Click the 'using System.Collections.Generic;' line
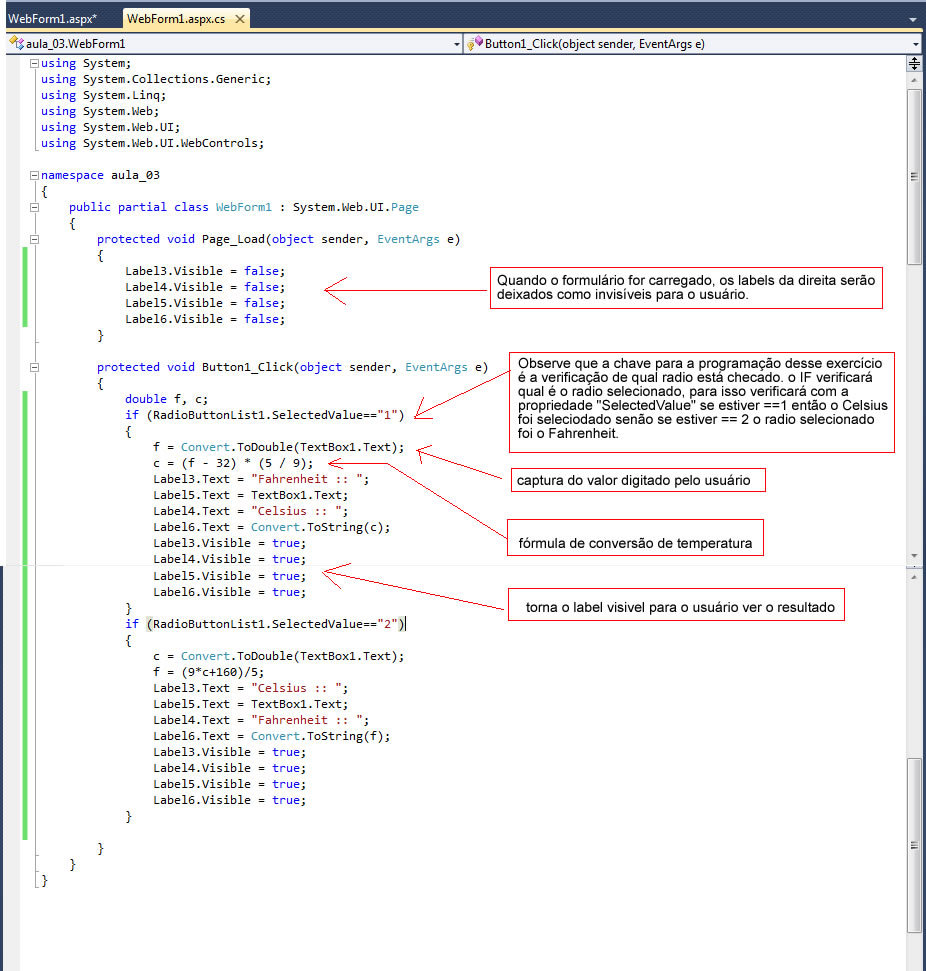Viewport: 926px width, 971px height. (x=156, y=79)
